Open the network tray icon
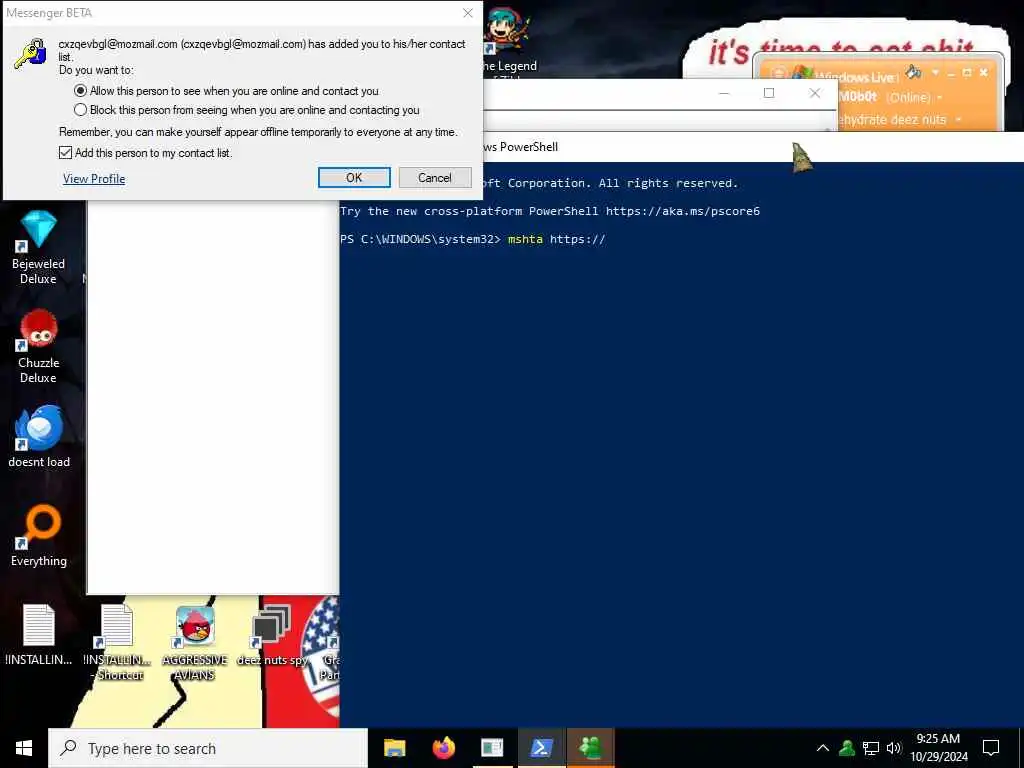 click(x=871, y=748)
